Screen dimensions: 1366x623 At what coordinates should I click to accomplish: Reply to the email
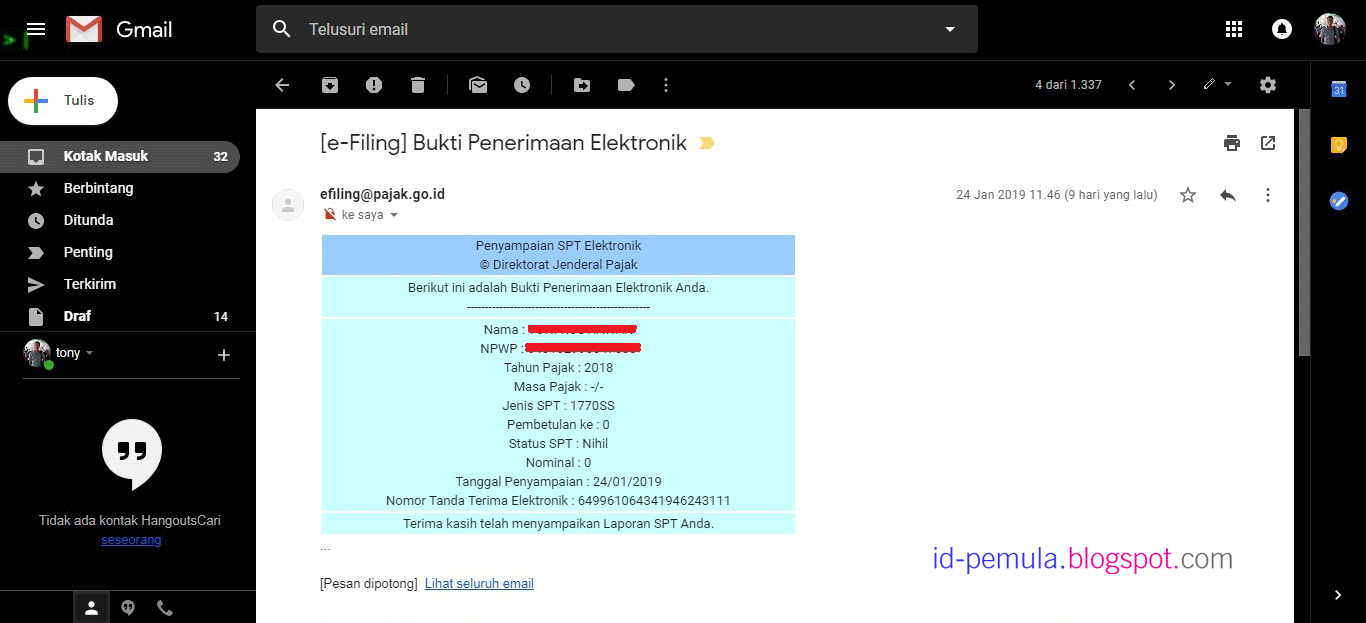click(x=1228, y=195)
